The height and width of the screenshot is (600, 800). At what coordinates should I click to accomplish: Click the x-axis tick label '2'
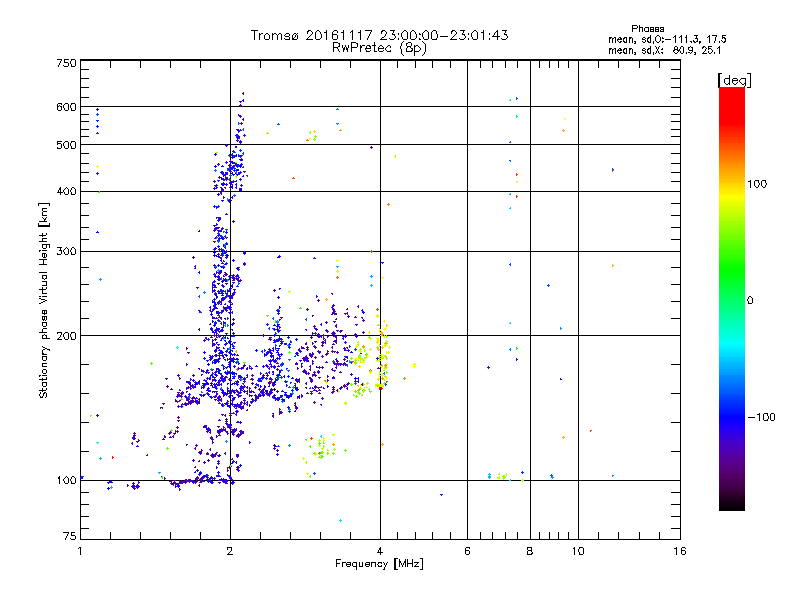[x=230, y=551]
